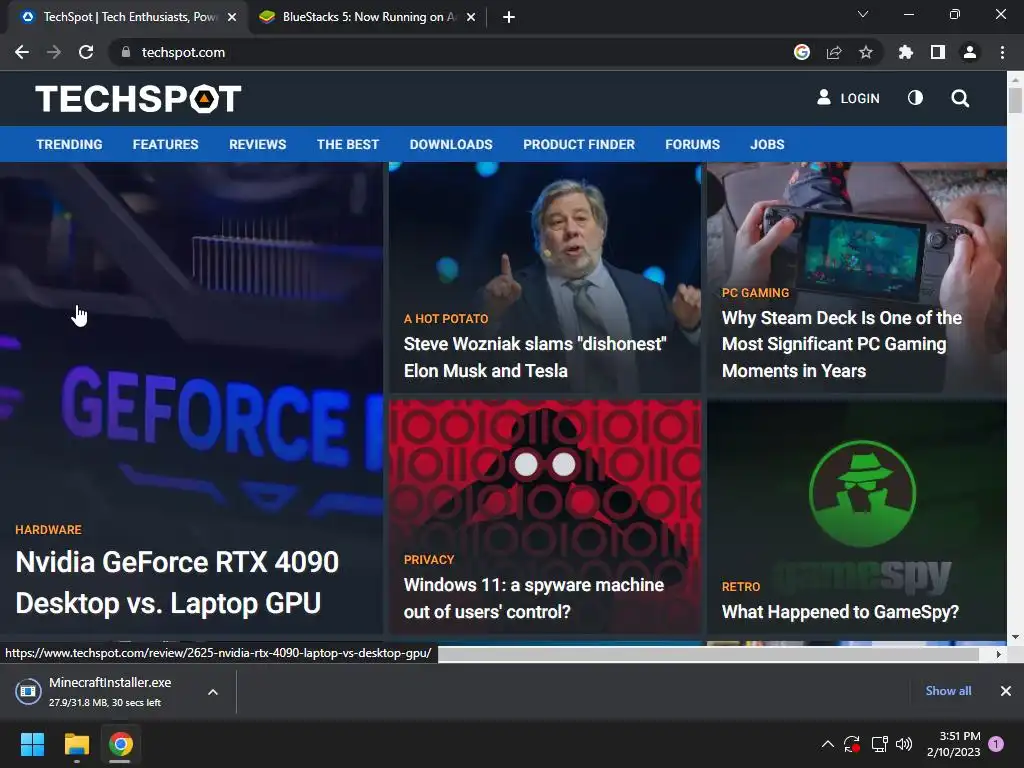Click the address bar URL techspot.com
Viewport: 1024px width, 768px height.
[x=184, y=52]
